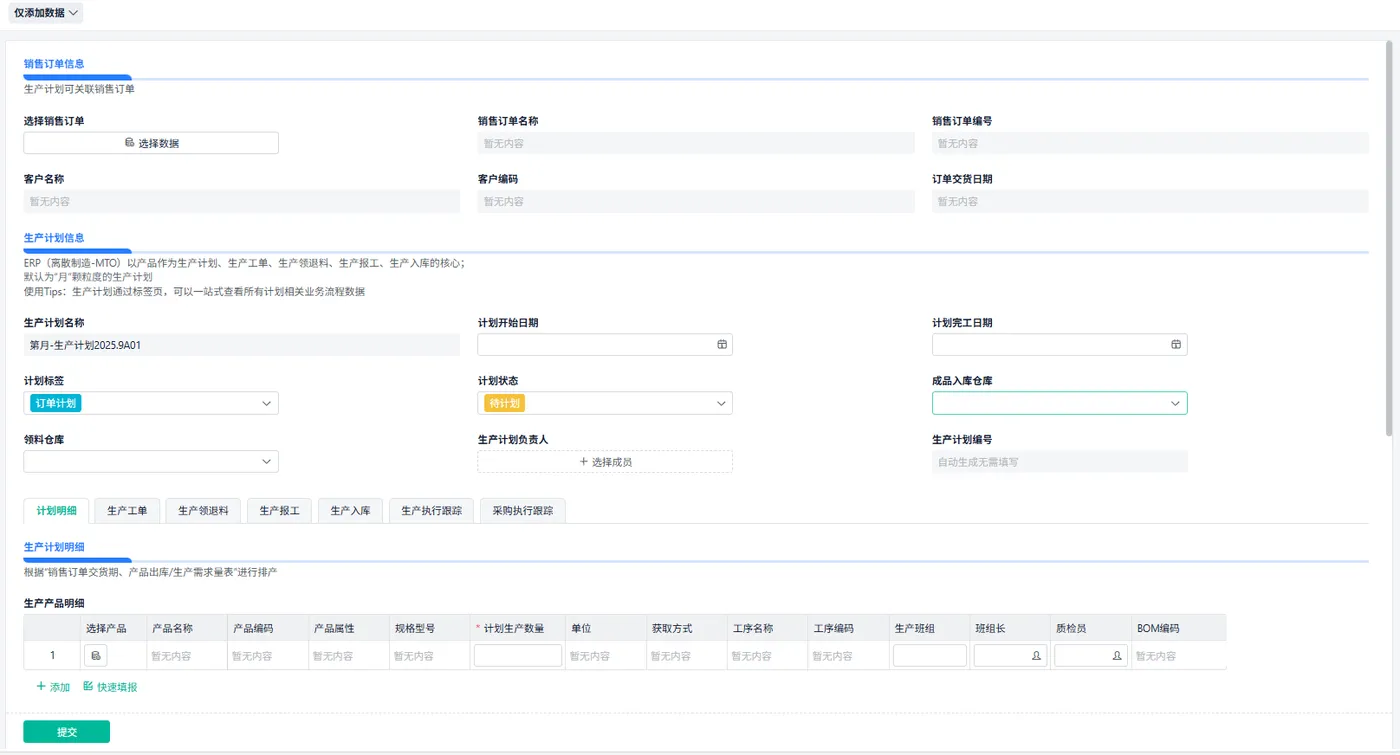1400x755 pixels.
Task: Open calendar icon in 计划开始日期 field
Action: pyautogui.click(x=722, y=344)
